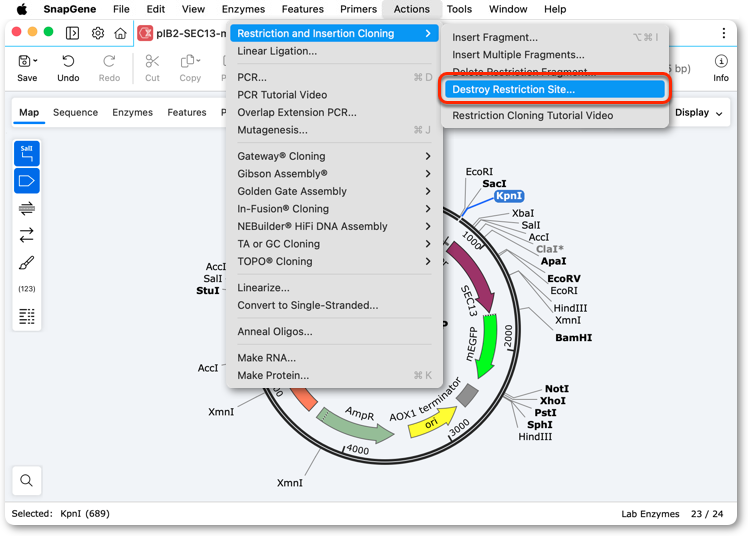Choose Overlap Extension PCR…
The width and height of the screenshot is (748, 536).
tap(334, 113)
